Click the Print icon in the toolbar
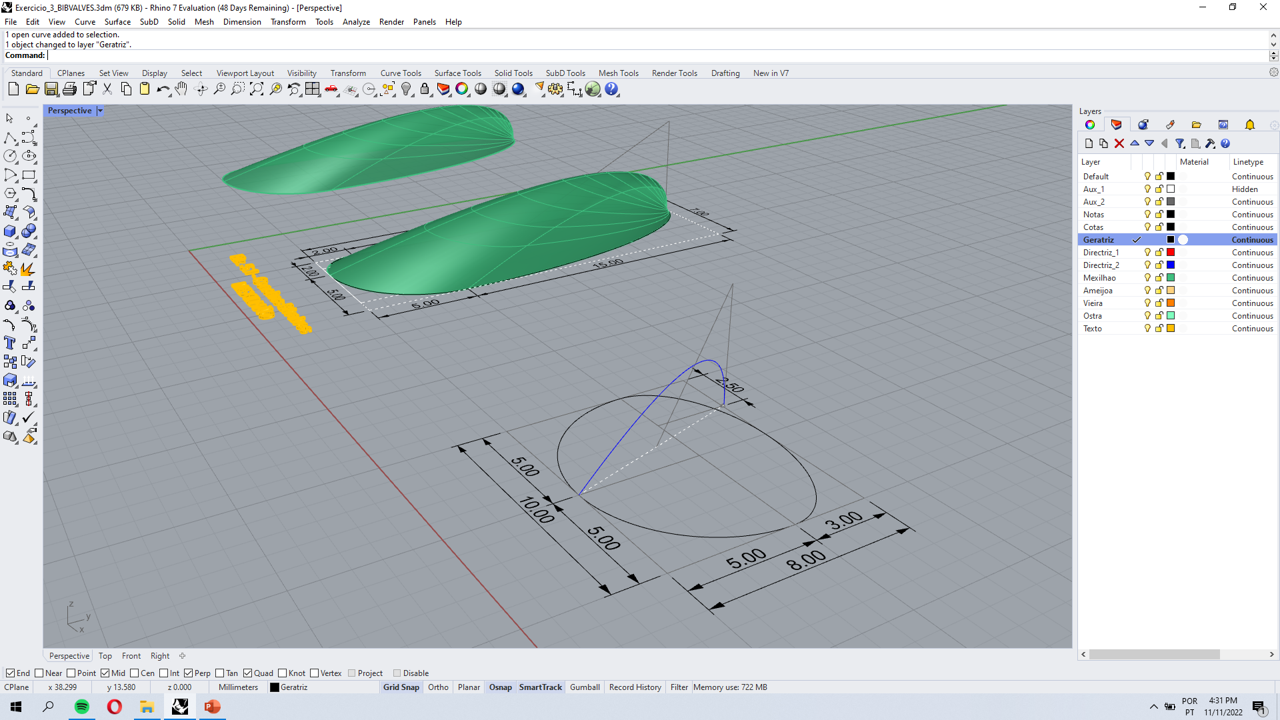The height and width of the screenshot is (720, 1280). pyautogui.click(x=70, y=90)
